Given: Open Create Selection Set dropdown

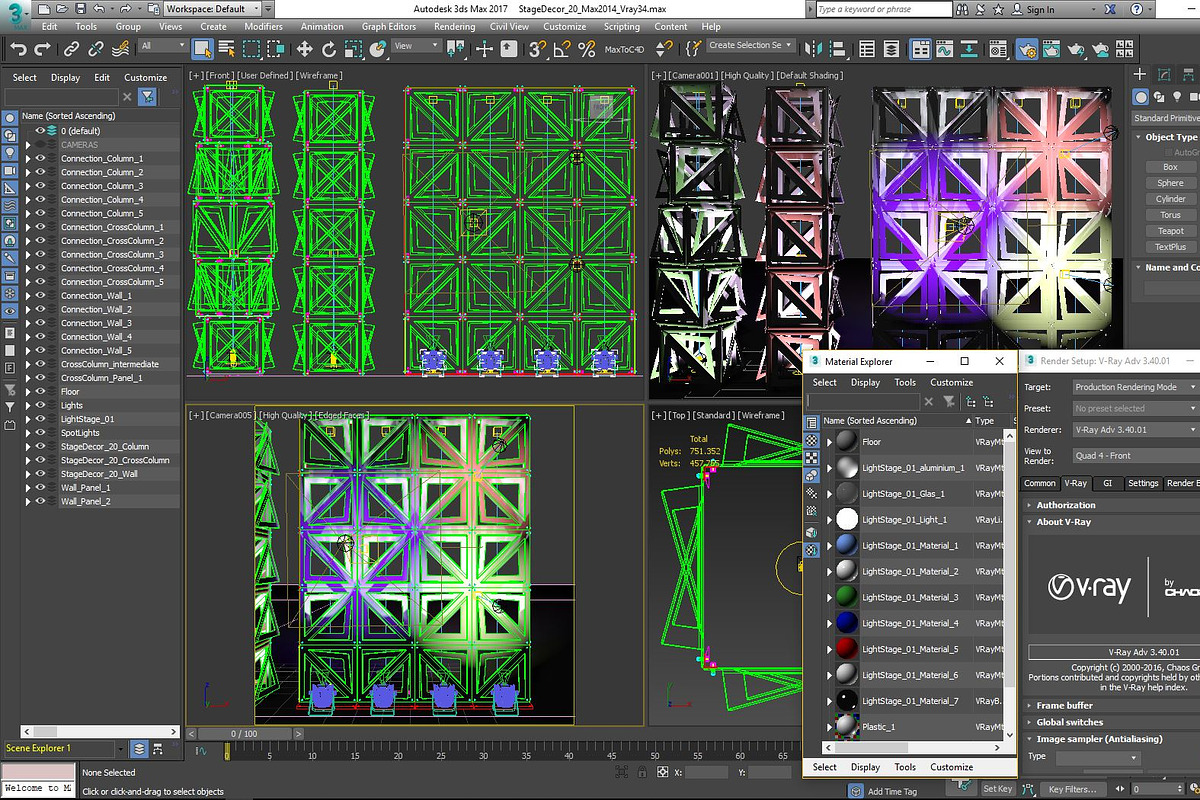Looking at the screenshot, I should click(750, 46).
